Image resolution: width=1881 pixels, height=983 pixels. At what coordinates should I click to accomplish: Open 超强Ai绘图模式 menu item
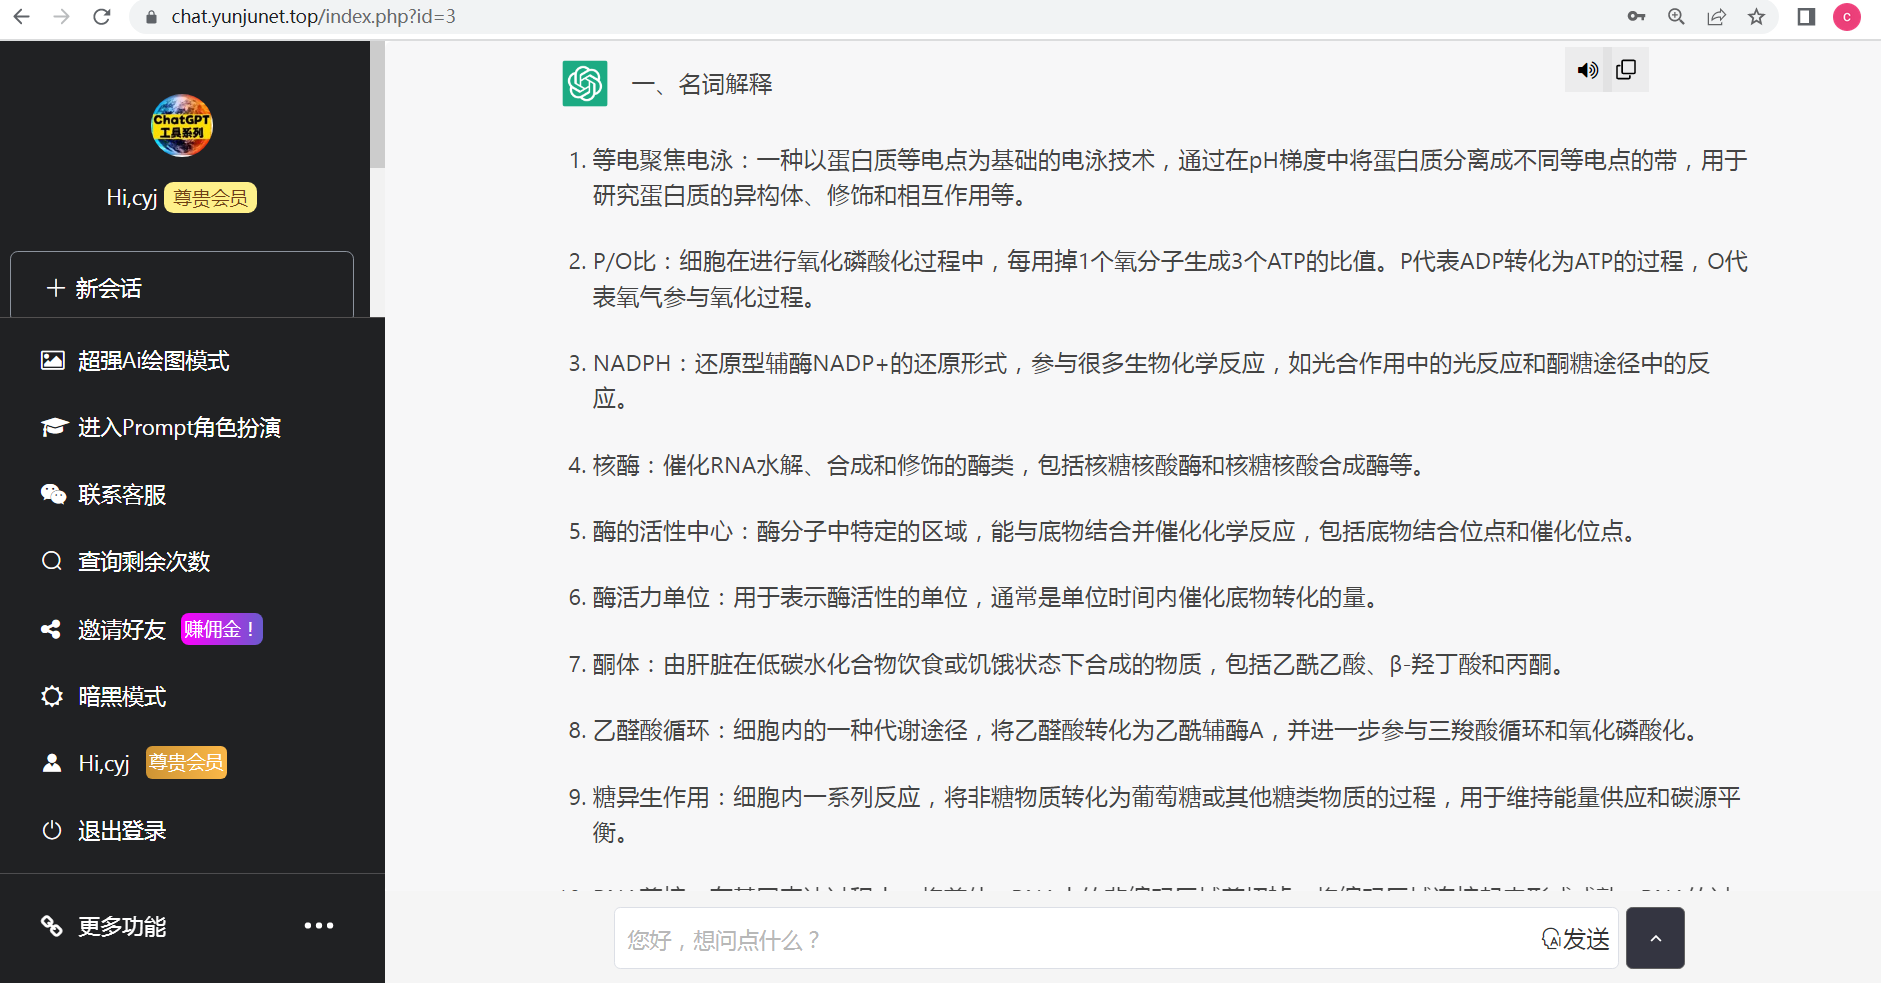pyautogui.click(x=135, y=361)
